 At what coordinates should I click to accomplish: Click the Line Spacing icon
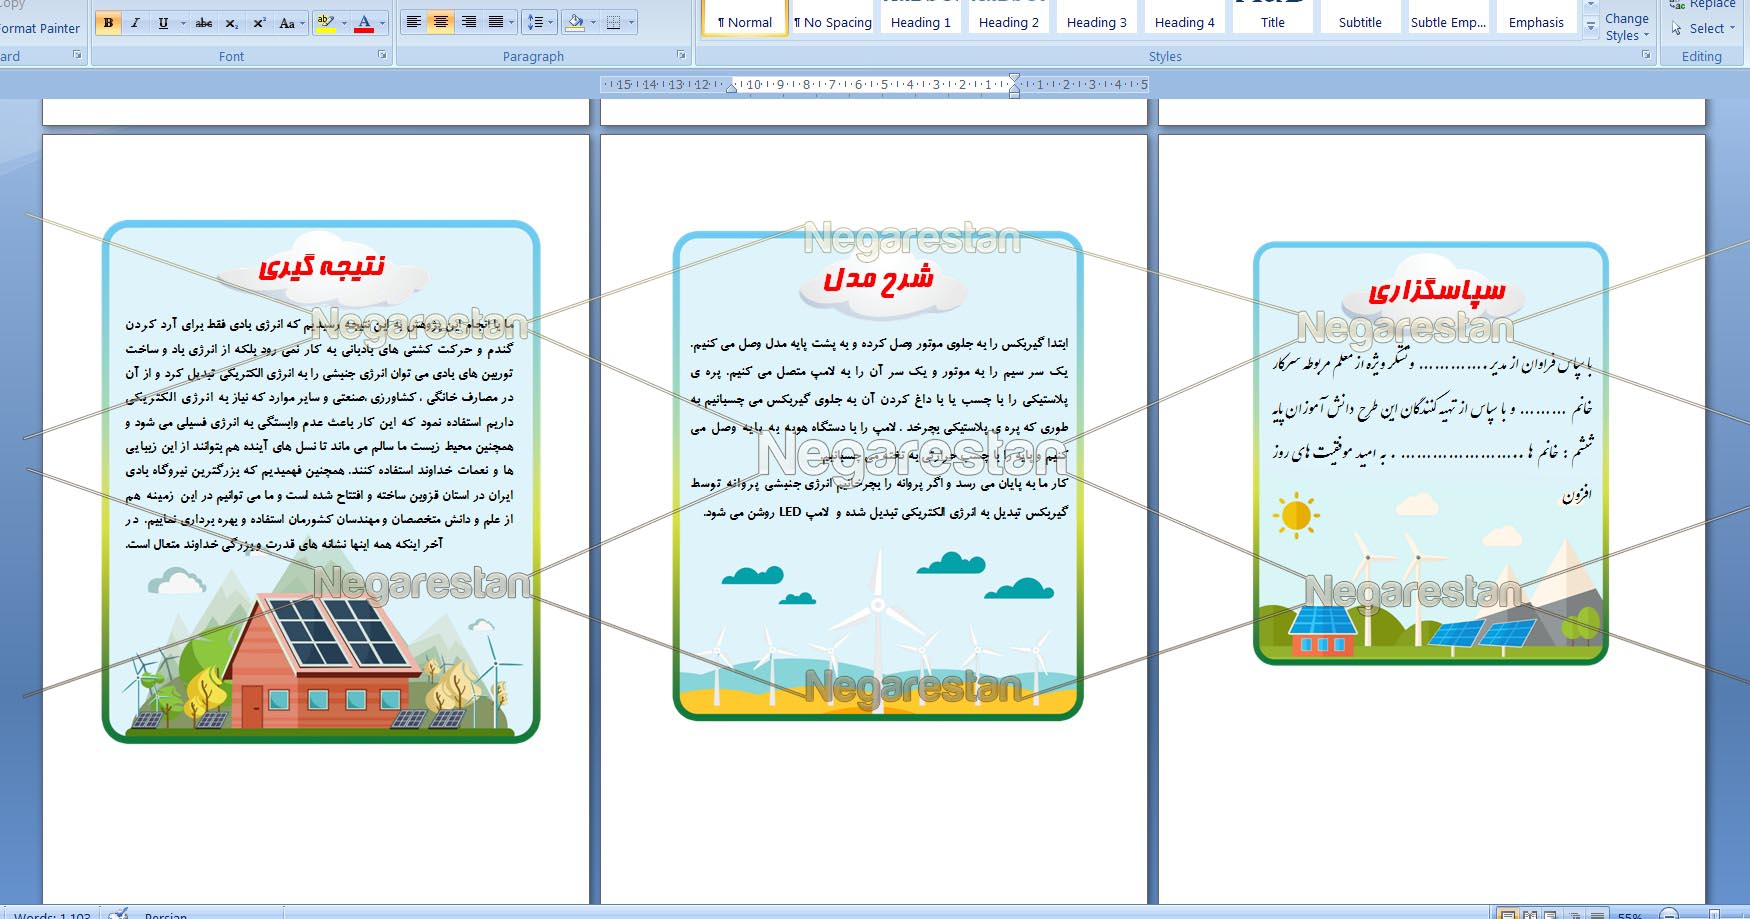click(536, 22)
